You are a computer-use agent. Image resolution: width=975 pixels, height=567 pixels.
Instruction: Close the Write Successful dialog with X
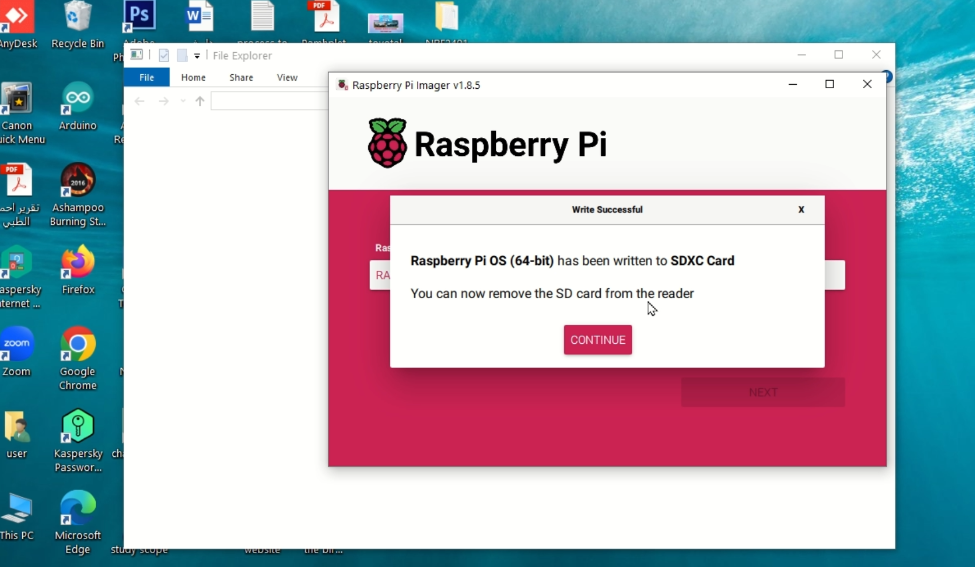tap(801, 210)
